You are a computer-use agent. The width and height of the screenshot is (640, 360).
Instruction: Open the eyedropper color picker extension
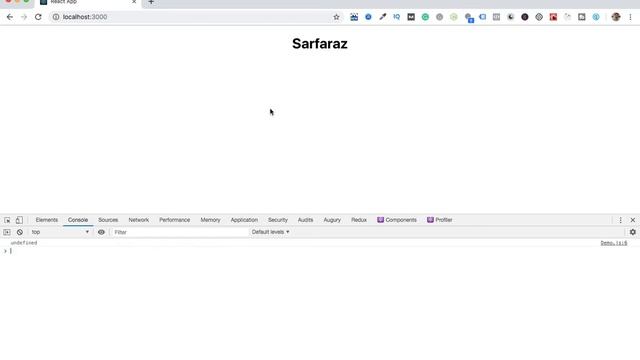tap(382, 17)
